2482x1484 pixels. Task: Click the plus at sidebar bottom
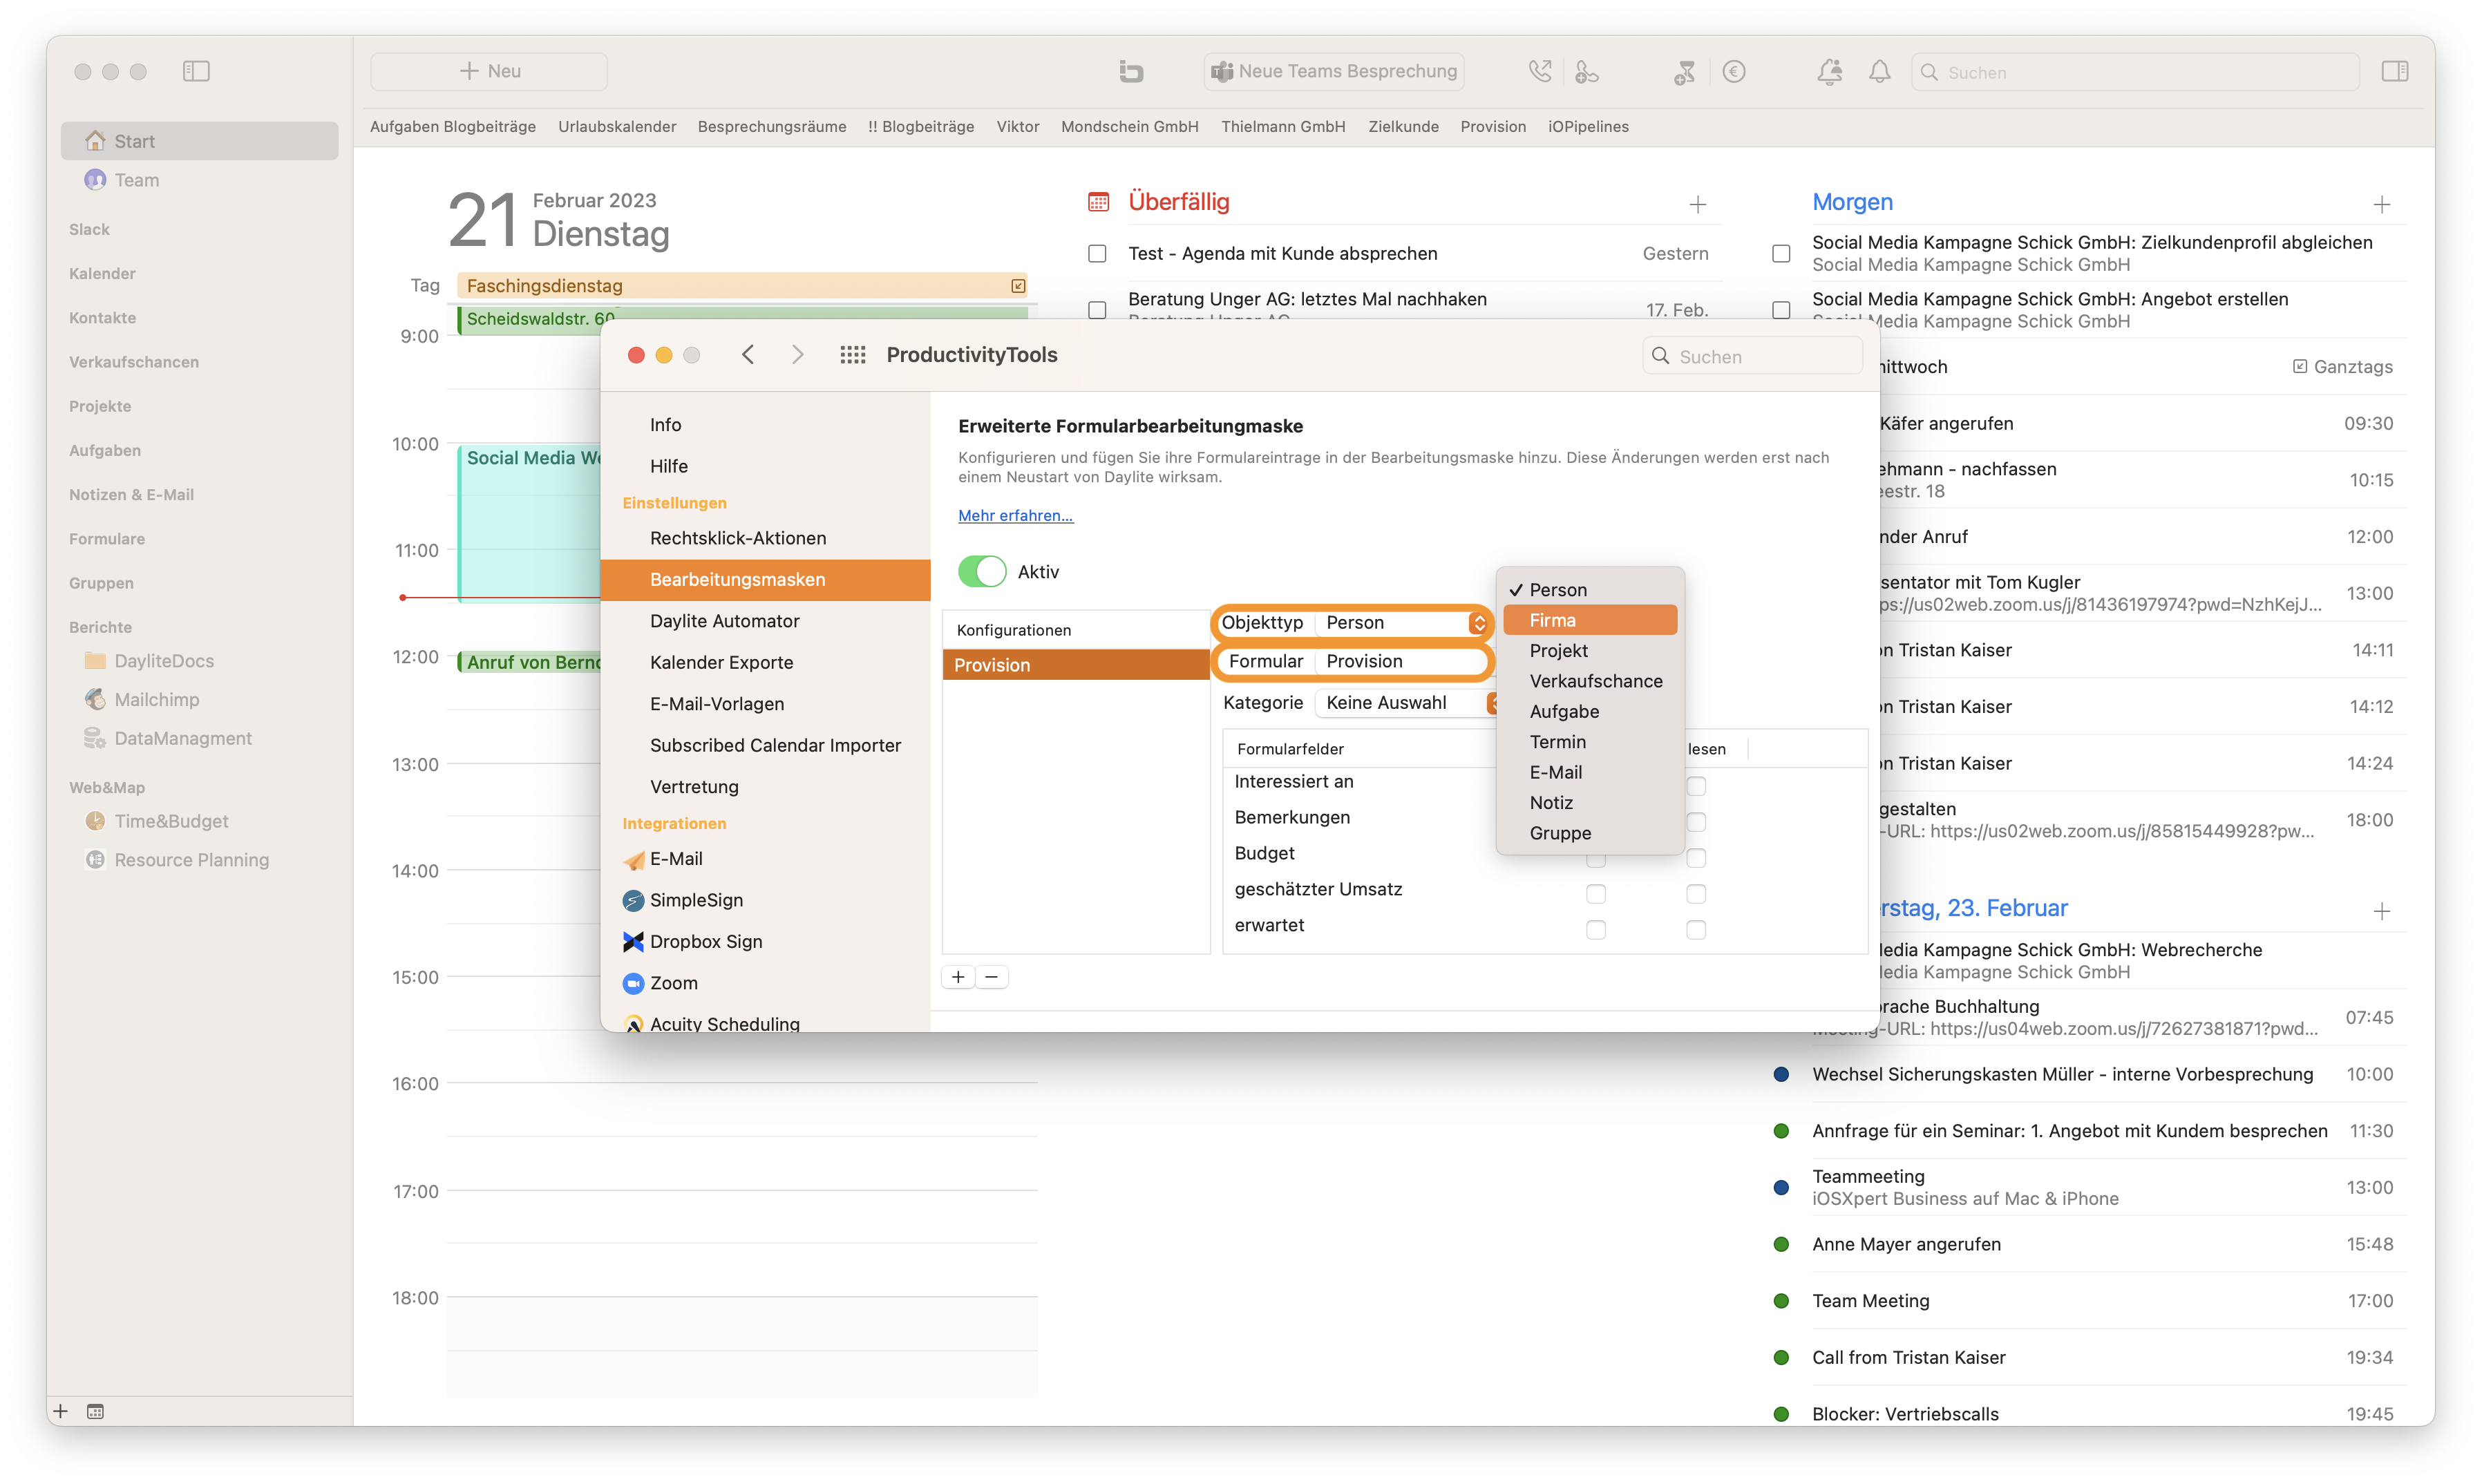point(61,1411)
